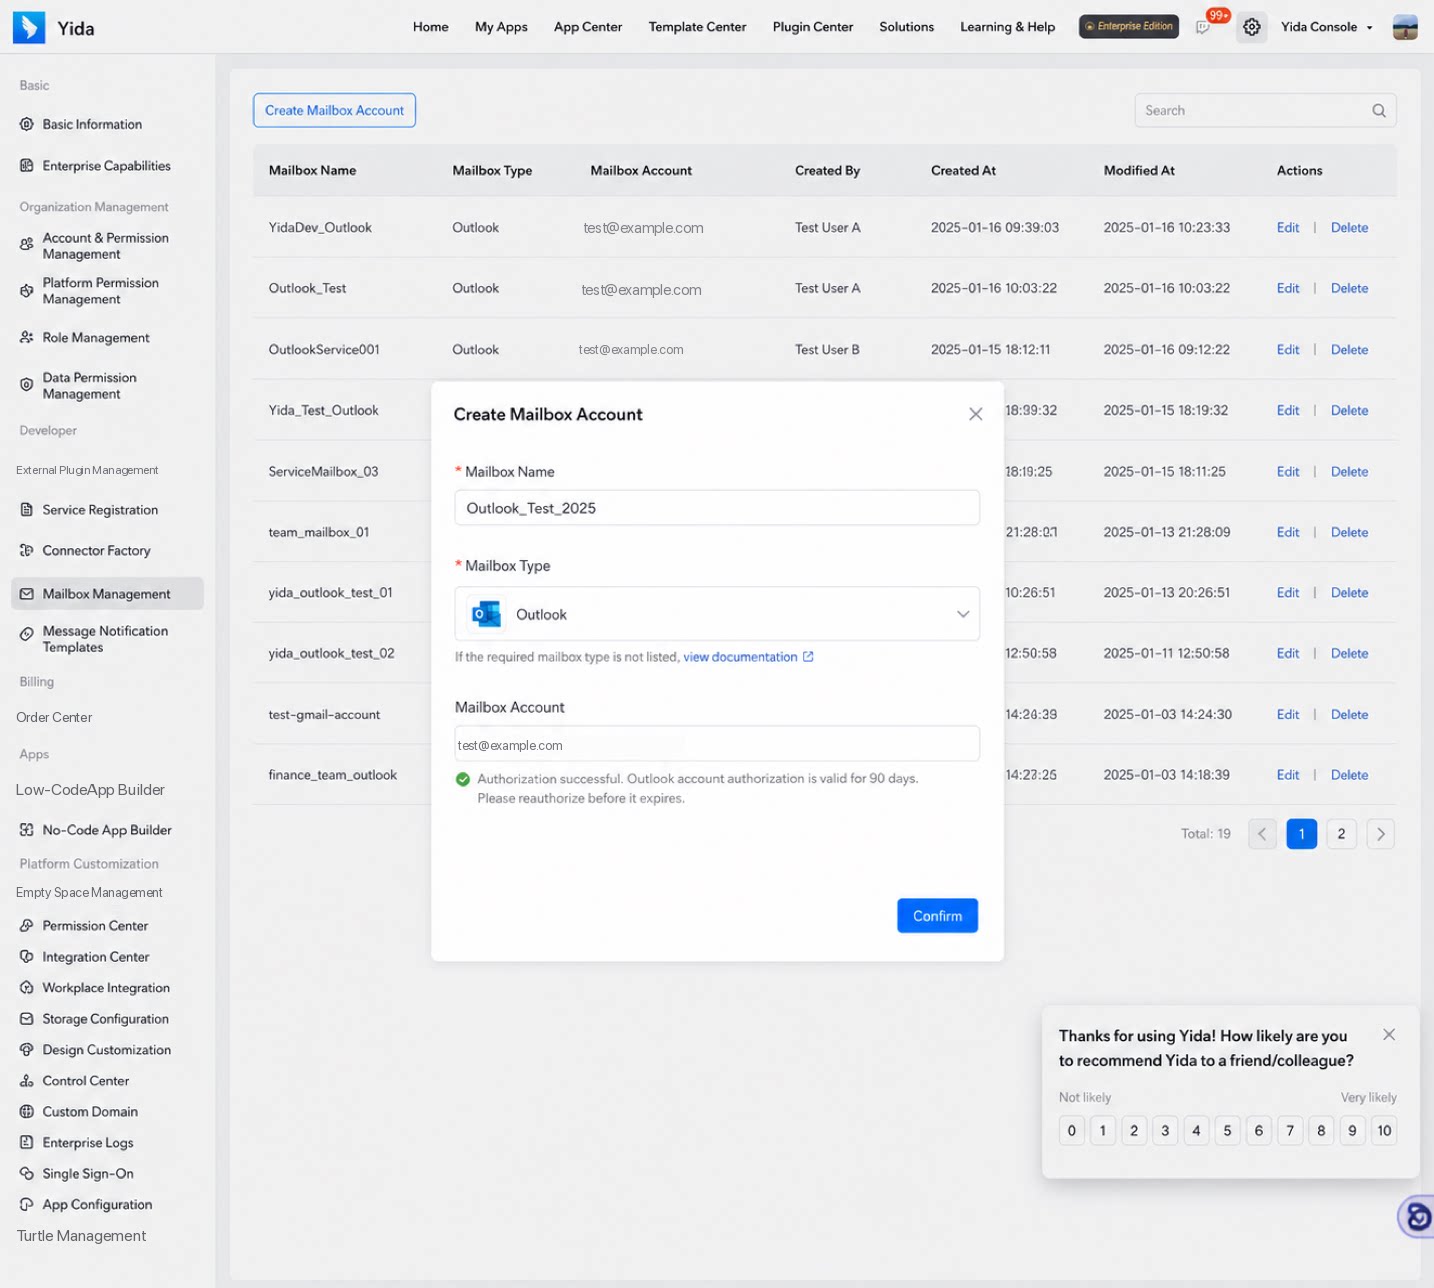Open the Template Center menu

click(x=697, y=27)
